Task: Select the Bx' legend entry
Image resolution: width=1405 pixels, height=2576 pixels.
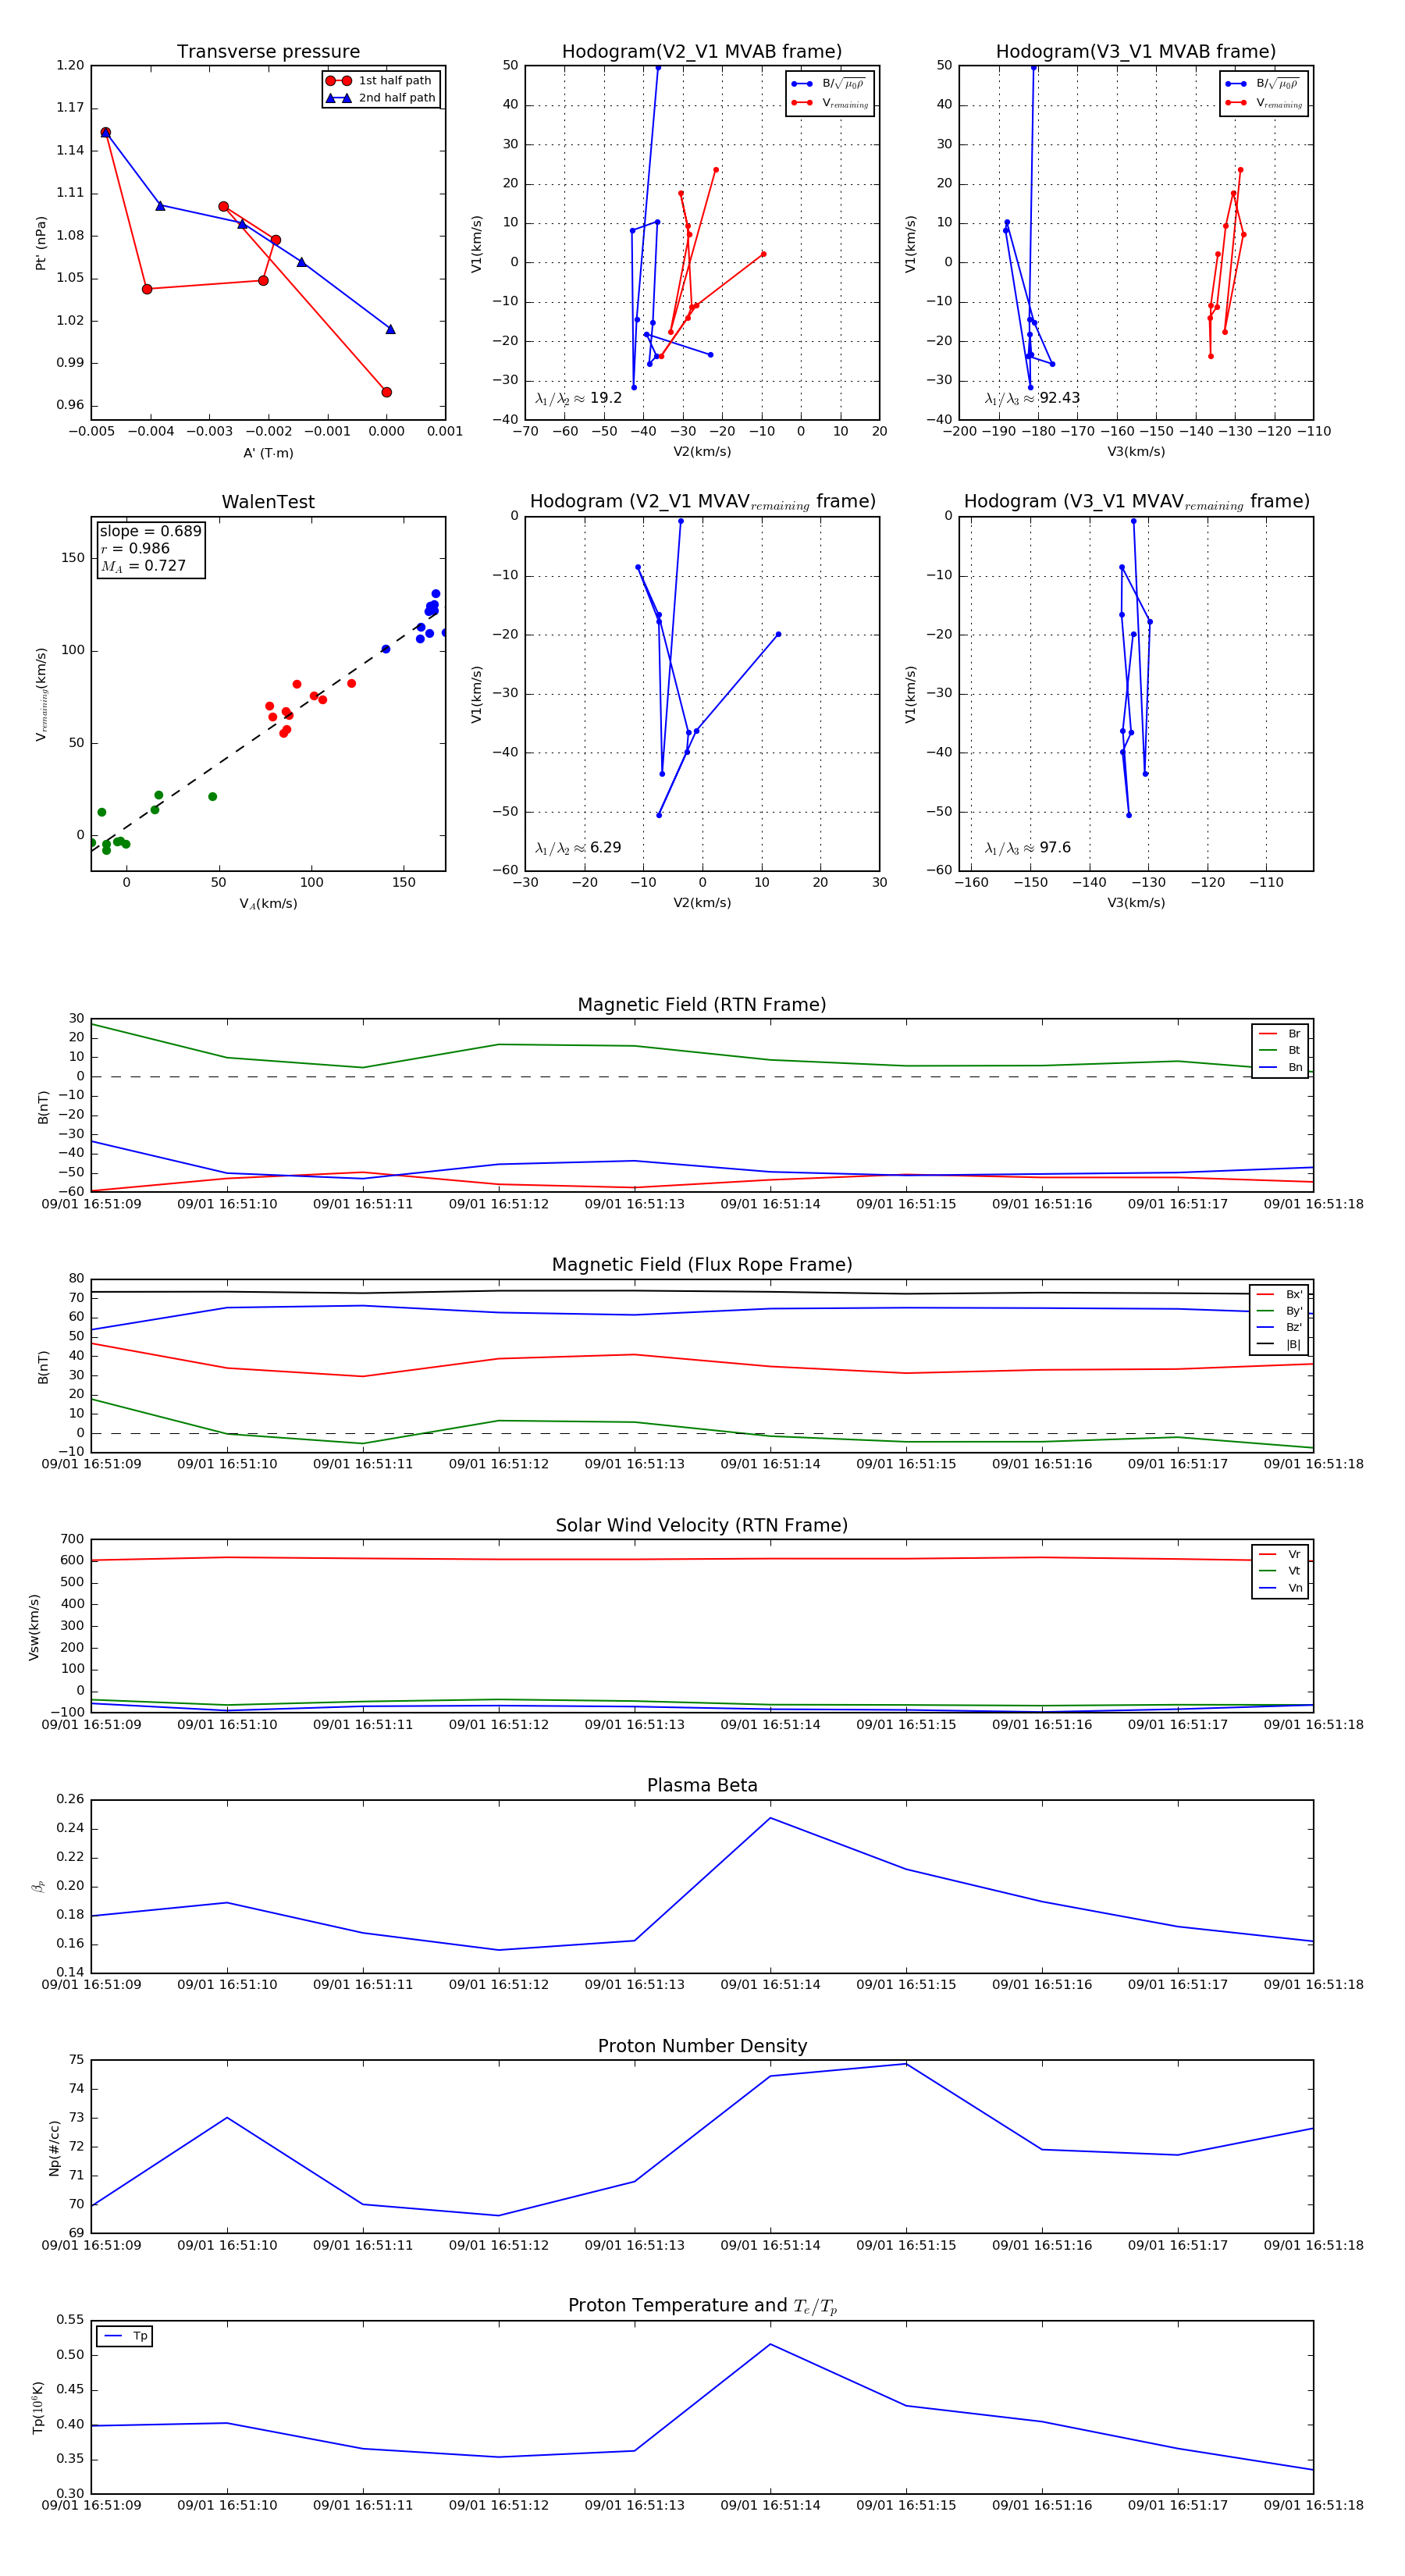Action: point(1279,1294)
